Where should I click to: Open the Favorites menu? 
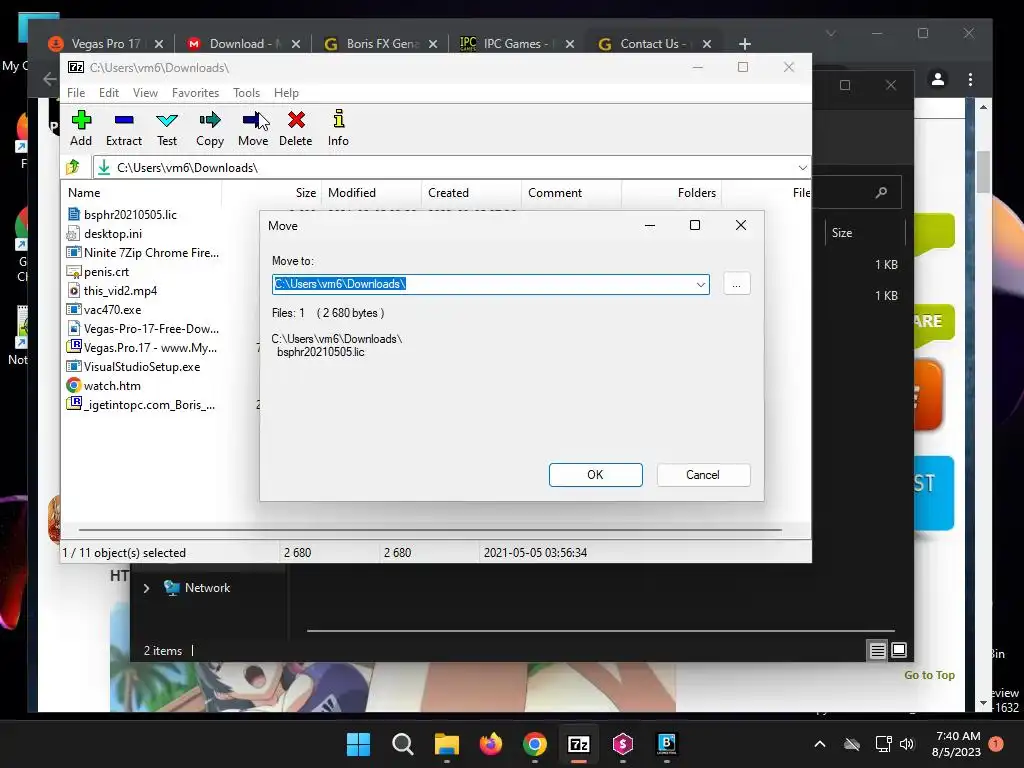point(195,93)
